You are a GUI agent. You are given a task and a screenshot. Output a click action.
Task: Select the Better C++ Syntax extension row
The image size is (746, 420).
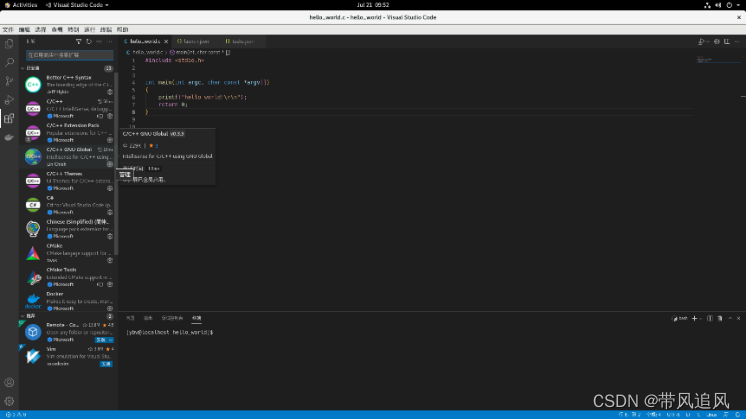[x=69, y=85]
